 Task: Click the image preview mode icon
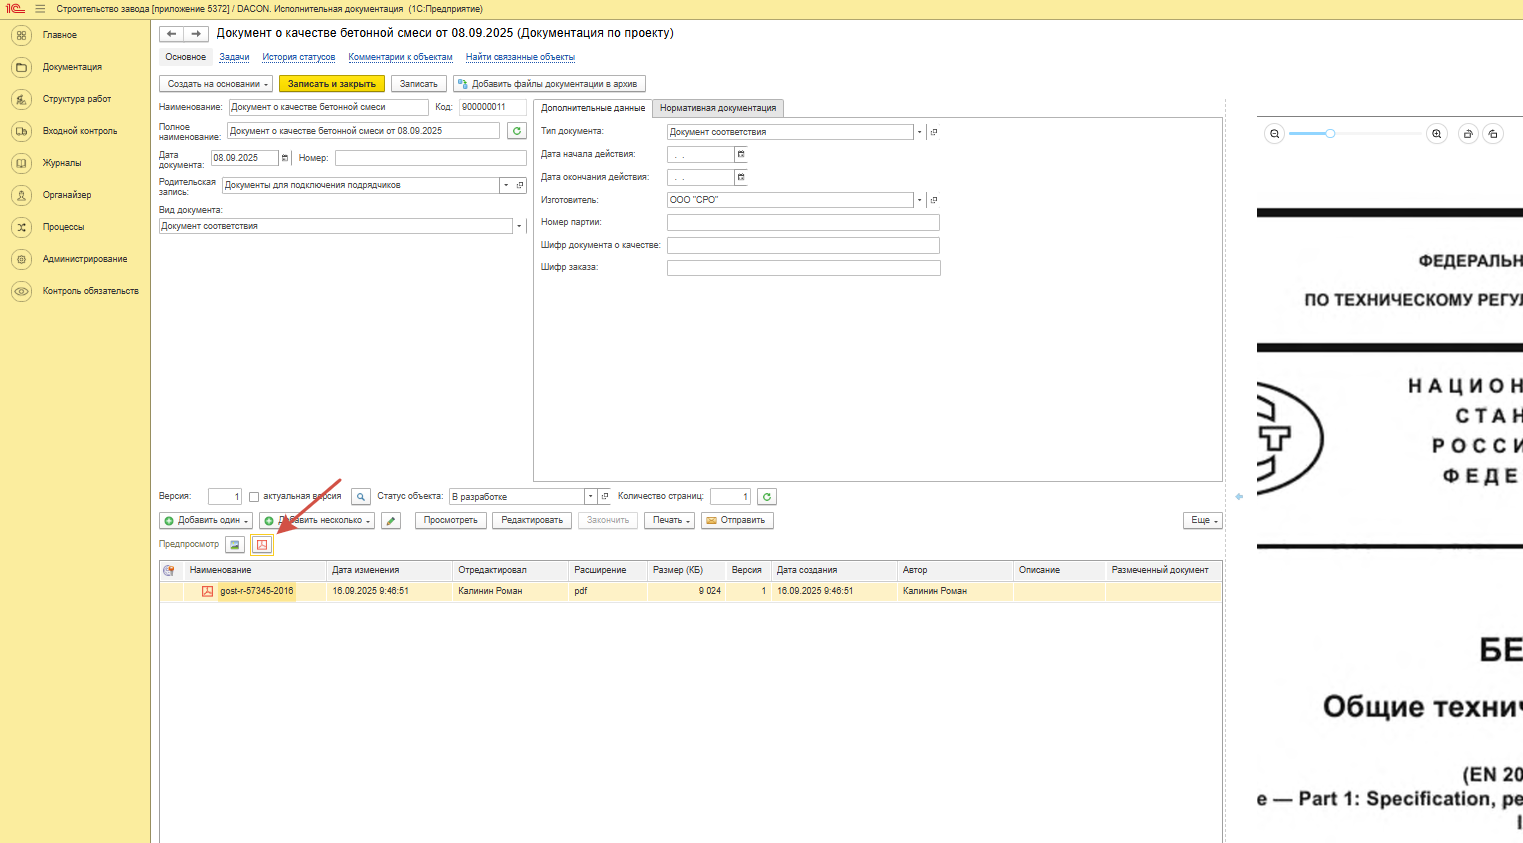click(x=234, y=545)
